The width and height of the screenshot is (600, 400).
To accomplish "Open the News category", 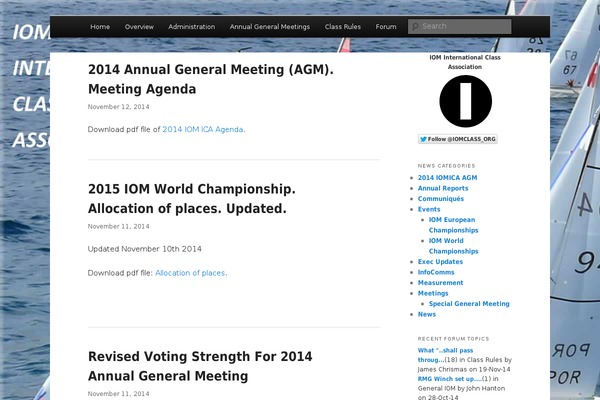I will (427, 314).
